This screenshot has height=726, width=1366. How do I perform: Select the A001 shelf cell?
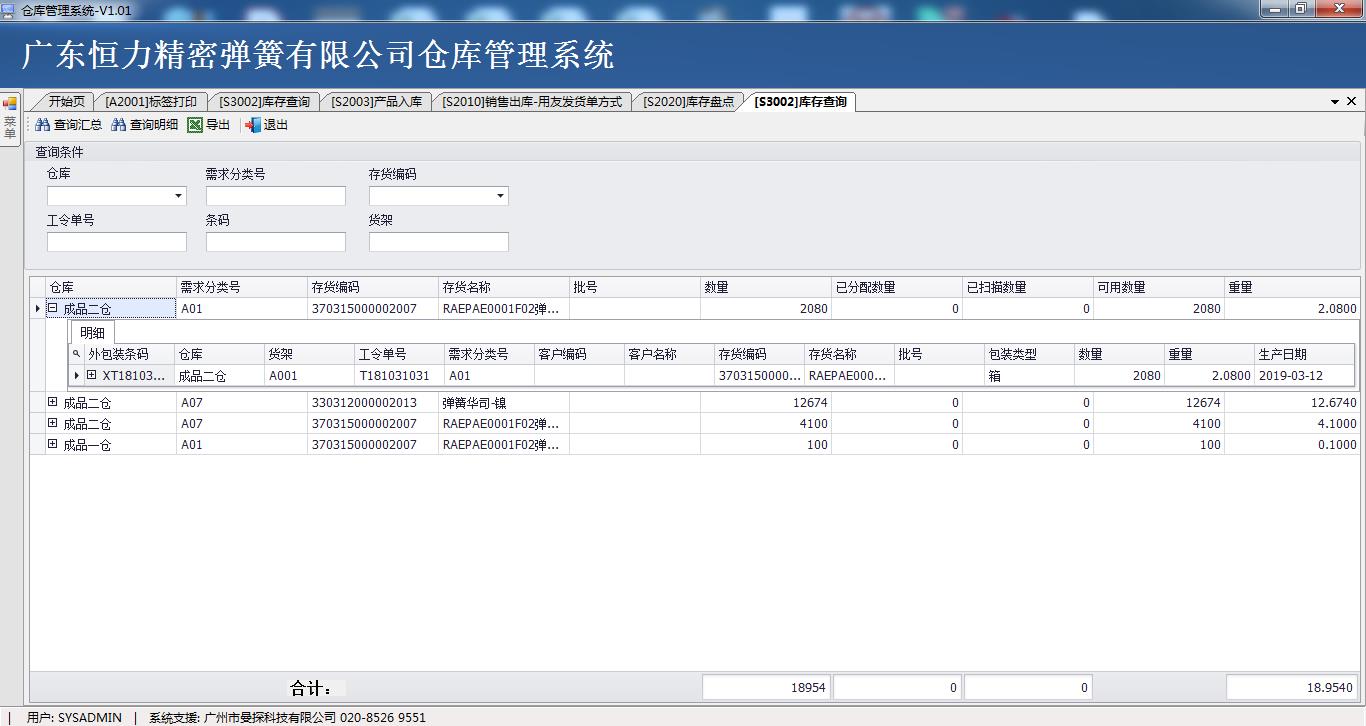click(309, 376)
